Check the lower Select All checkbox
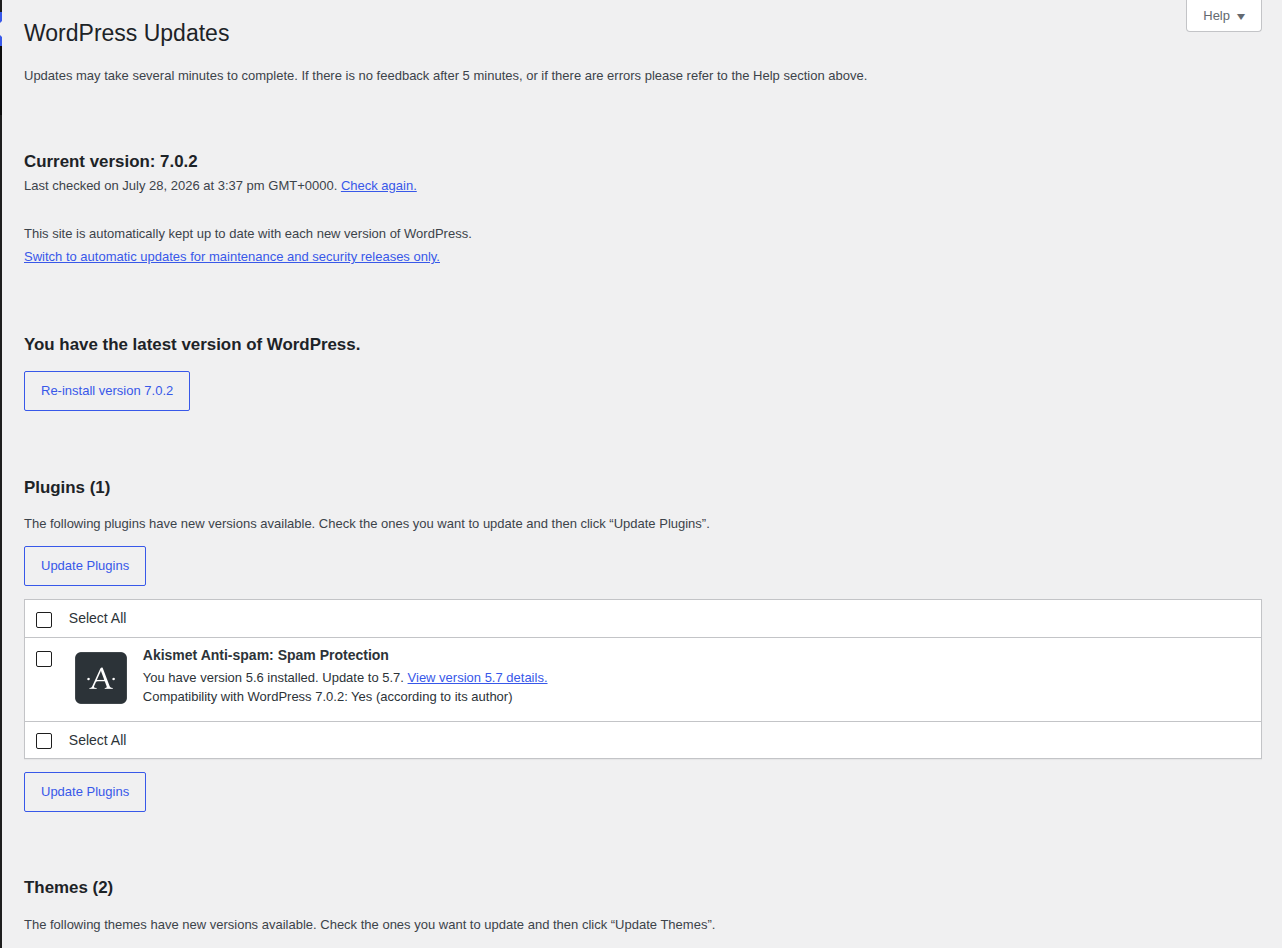The width and height of the screenshot is (1282, 948). coord(44,741)
